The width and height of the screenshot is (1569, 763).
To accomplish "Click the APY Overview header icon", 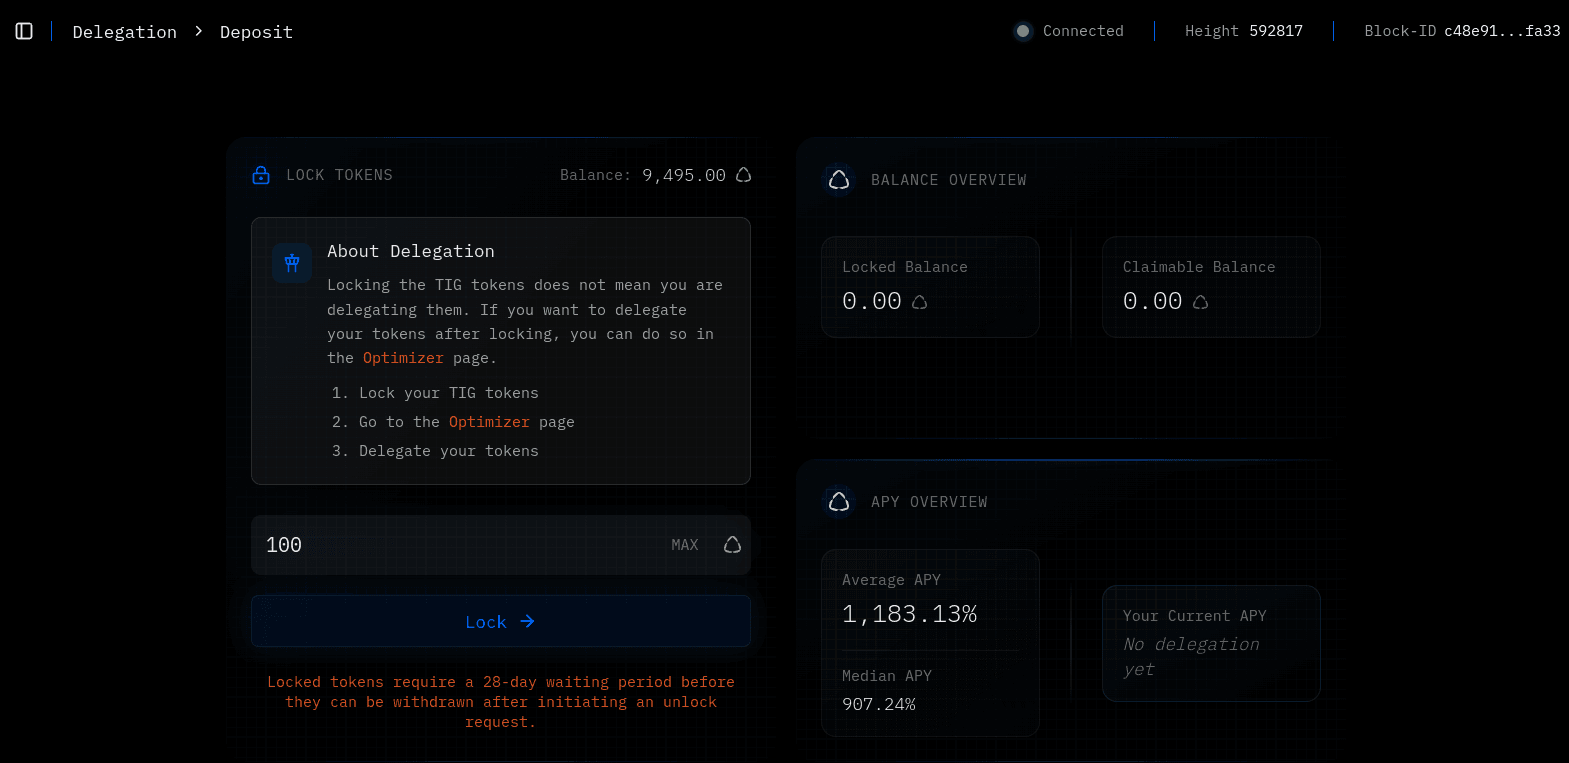I will point(839,502).
